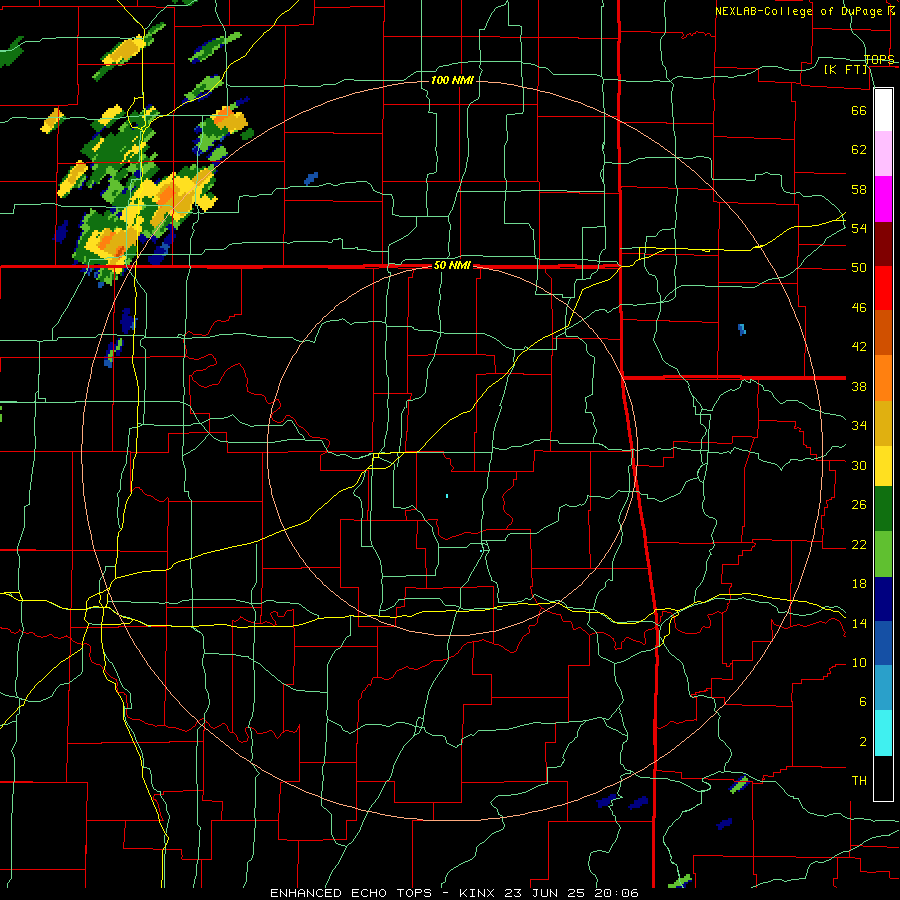Click the 6 value on the legend

click(x=862, y=701)
